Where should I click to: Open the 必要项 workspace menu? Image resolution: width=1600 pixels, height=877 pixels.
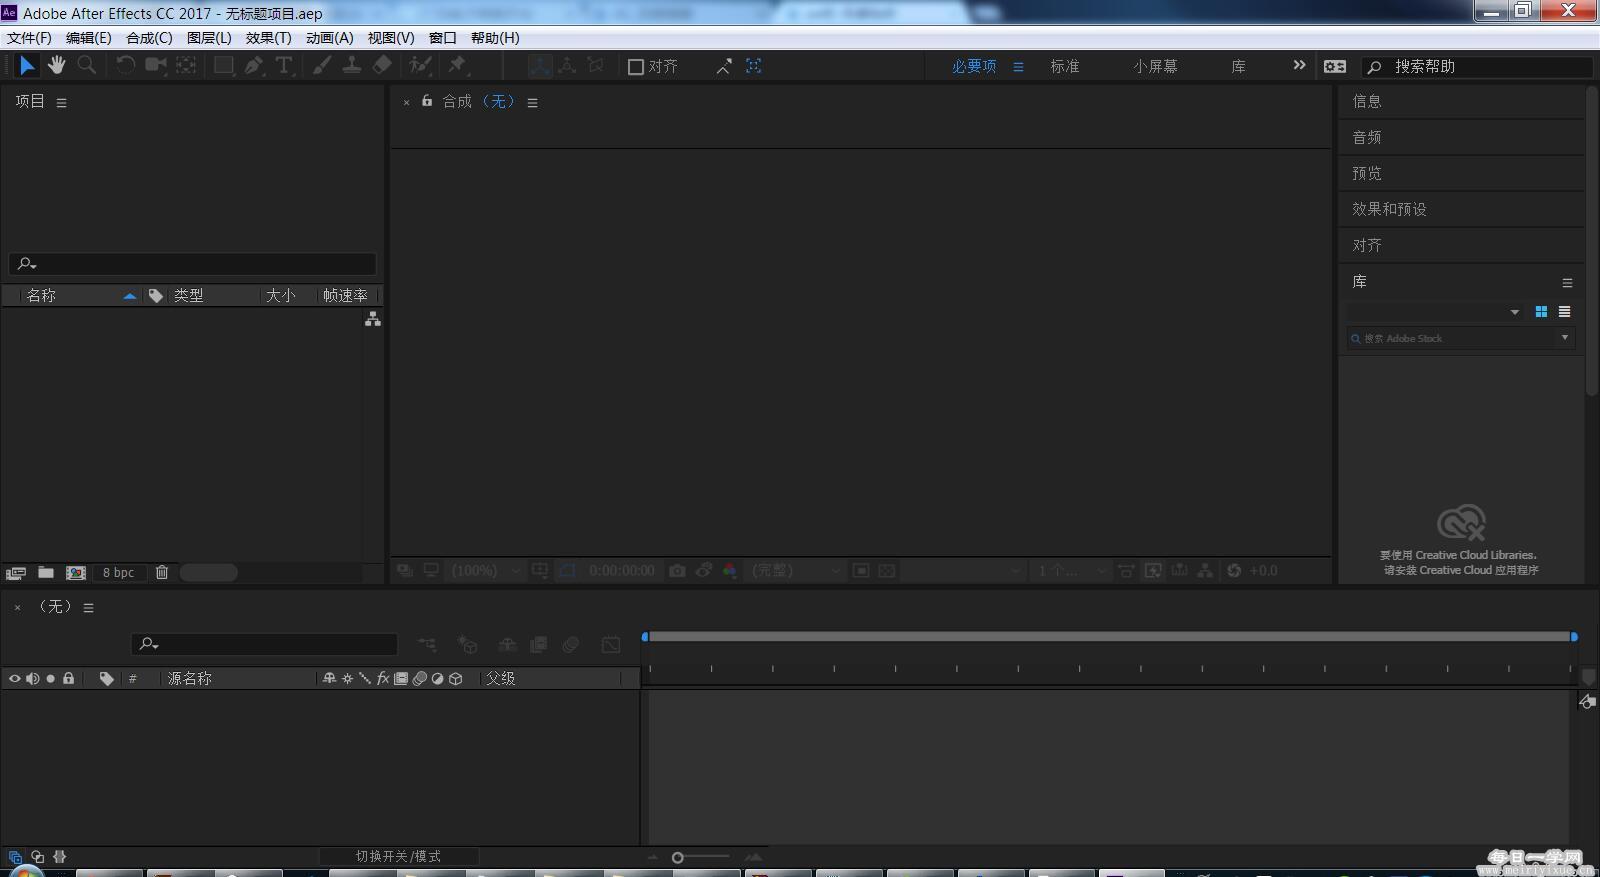1019,67
